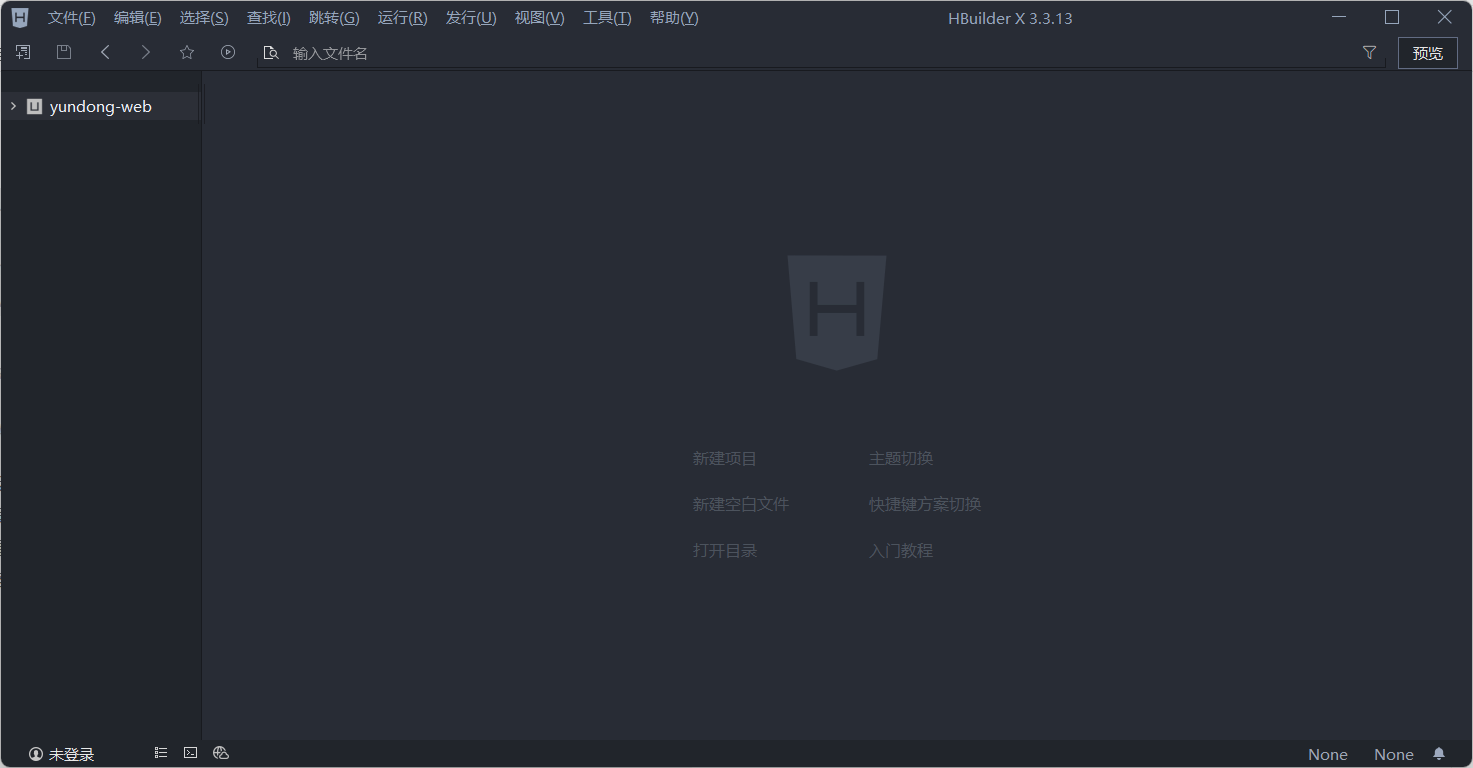Click the back navigation arrow
The image size is (1473, 768).
coord(105,52)
